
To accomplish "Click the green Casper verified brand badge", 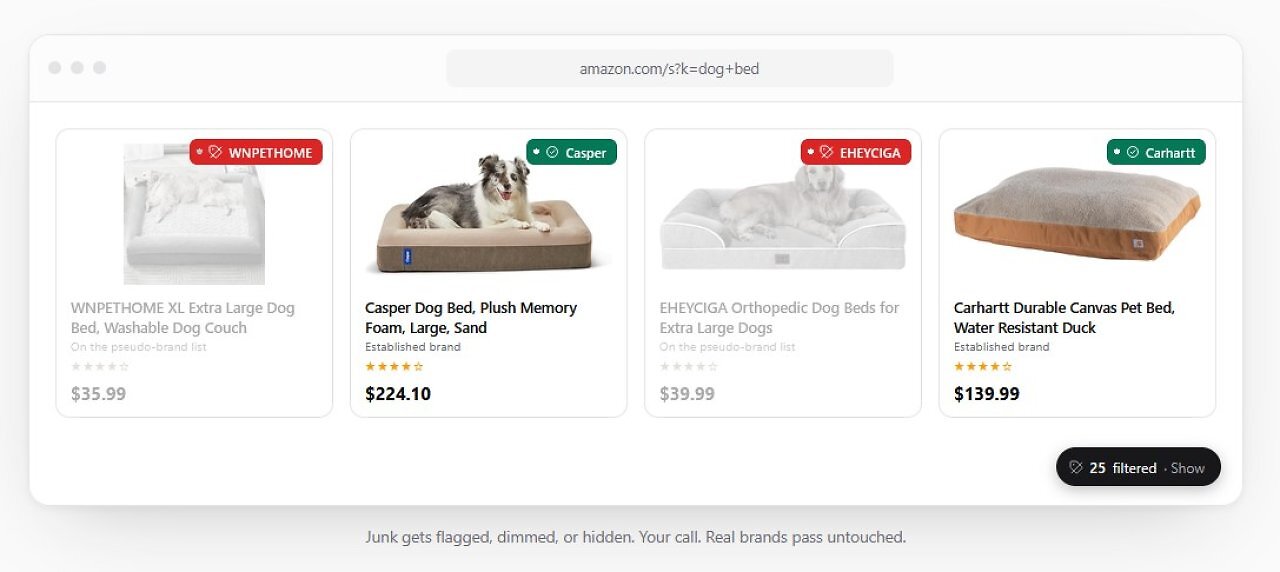I will pos(572,152).
